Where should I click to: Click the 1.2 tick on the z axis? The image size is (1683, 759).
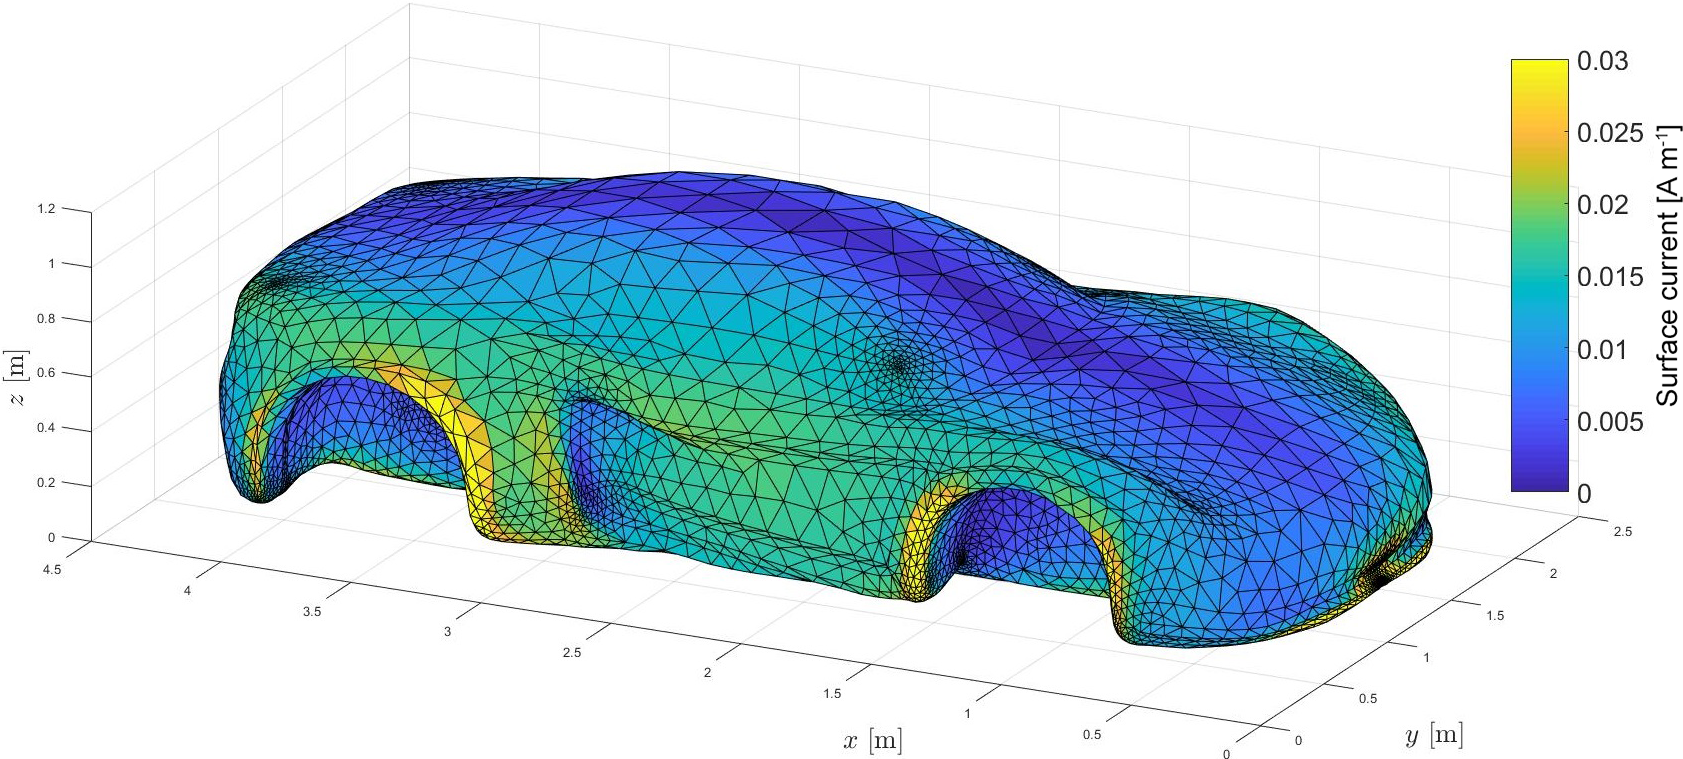pos(46,209)
